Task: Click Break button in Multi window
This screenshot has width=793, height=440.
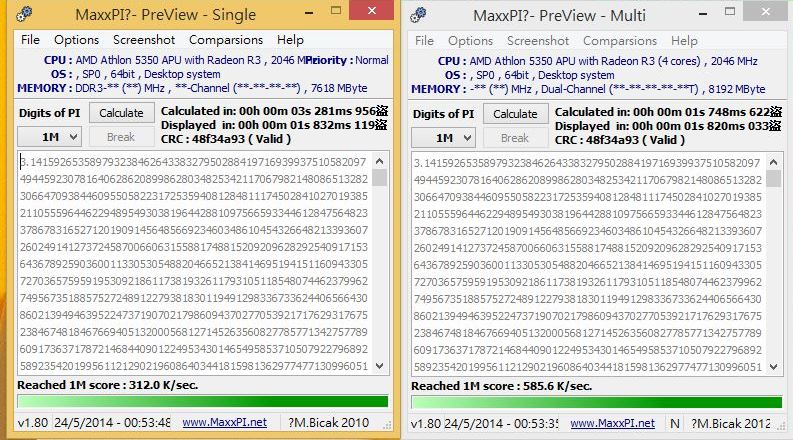Action: [515, 138]
